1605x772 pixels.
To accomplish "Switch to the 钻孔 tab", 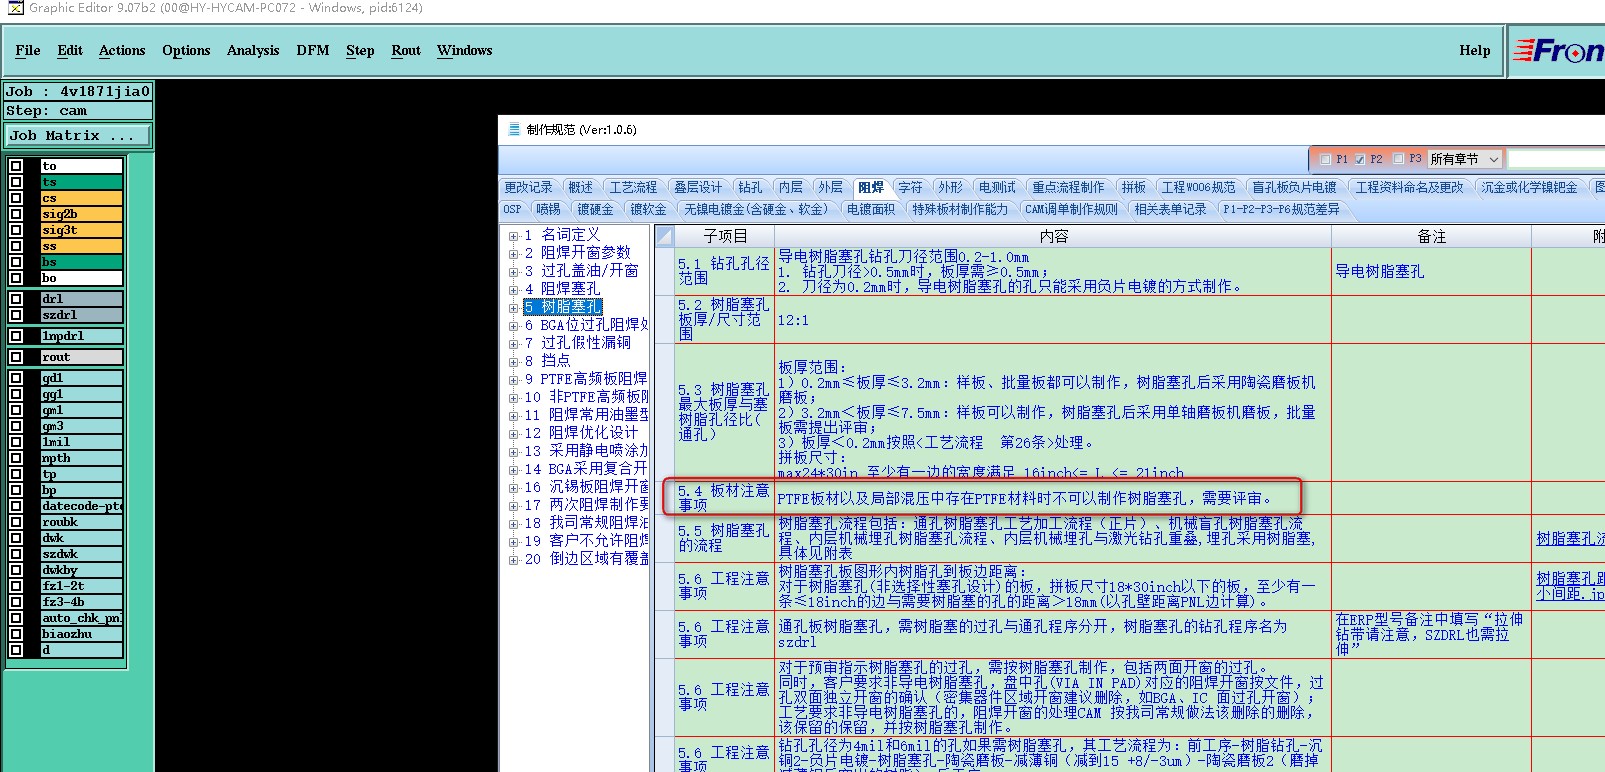I will 750,187.
